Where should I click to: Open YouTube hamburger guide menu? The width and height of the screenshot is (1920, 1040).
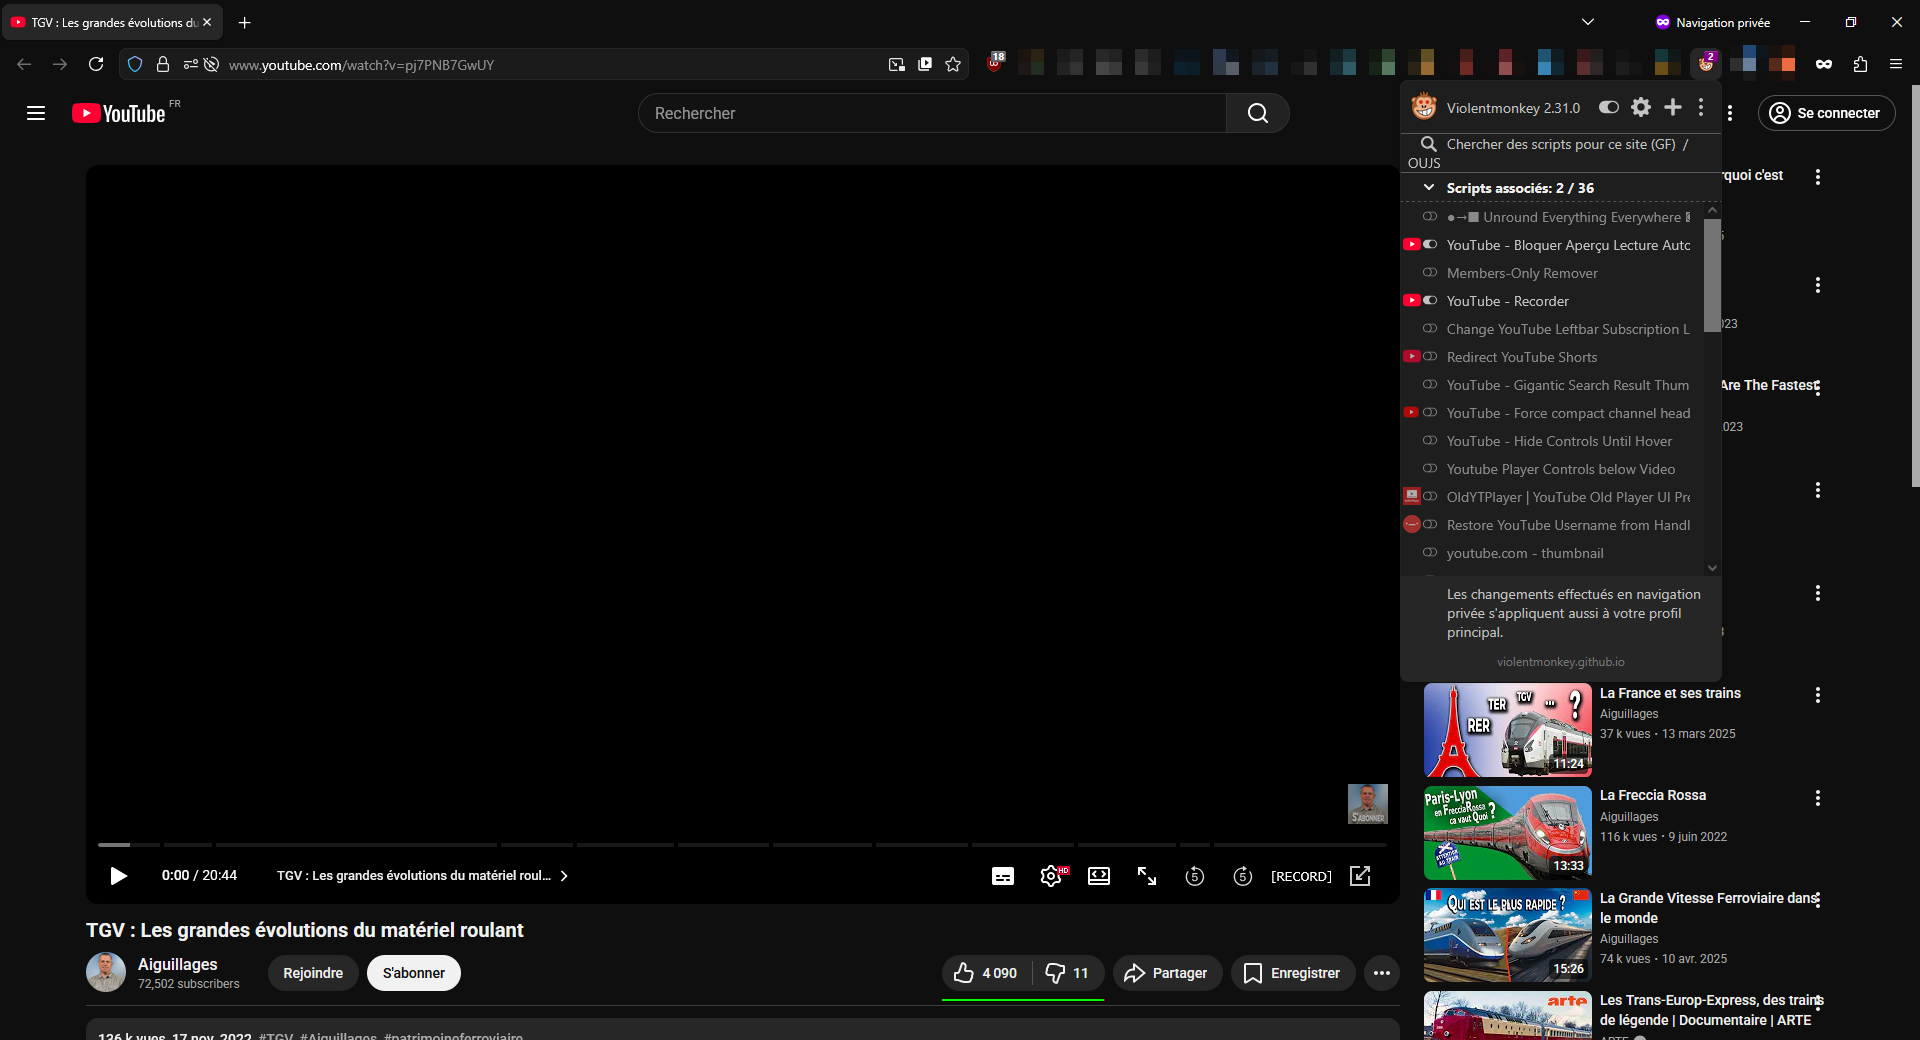pyautogui.click(x=36, y=113)
